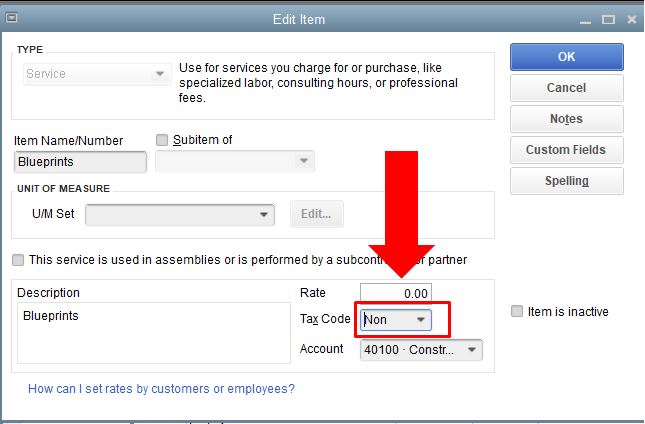
Task: Check the used in assemblies option
Action: pyautogui.click(x=18, y=260)
